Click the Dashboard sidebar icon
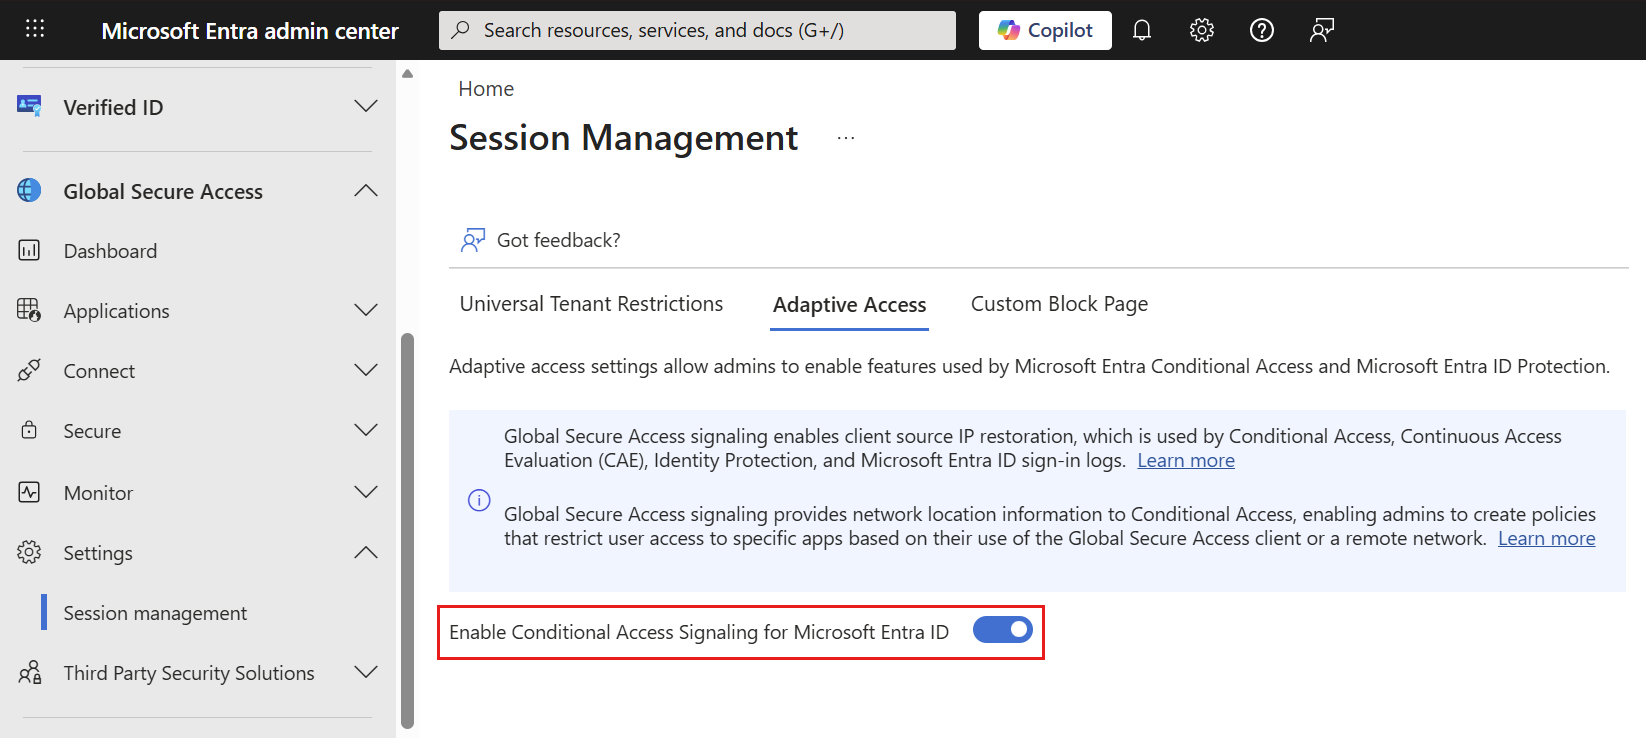Viewport: 1646px width, 738px height. point(29,251)
